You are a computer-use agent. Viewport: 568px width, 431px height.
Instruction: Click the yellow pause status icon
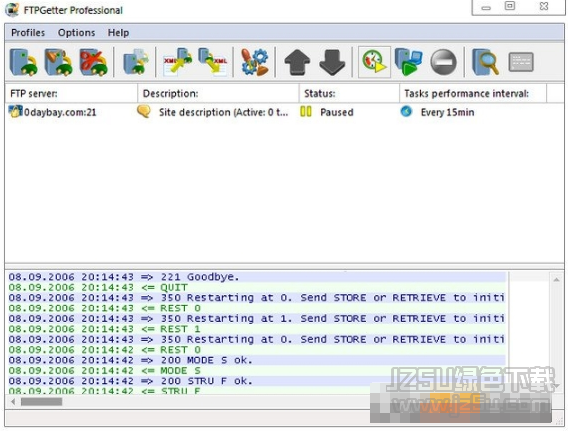(306, 112)
